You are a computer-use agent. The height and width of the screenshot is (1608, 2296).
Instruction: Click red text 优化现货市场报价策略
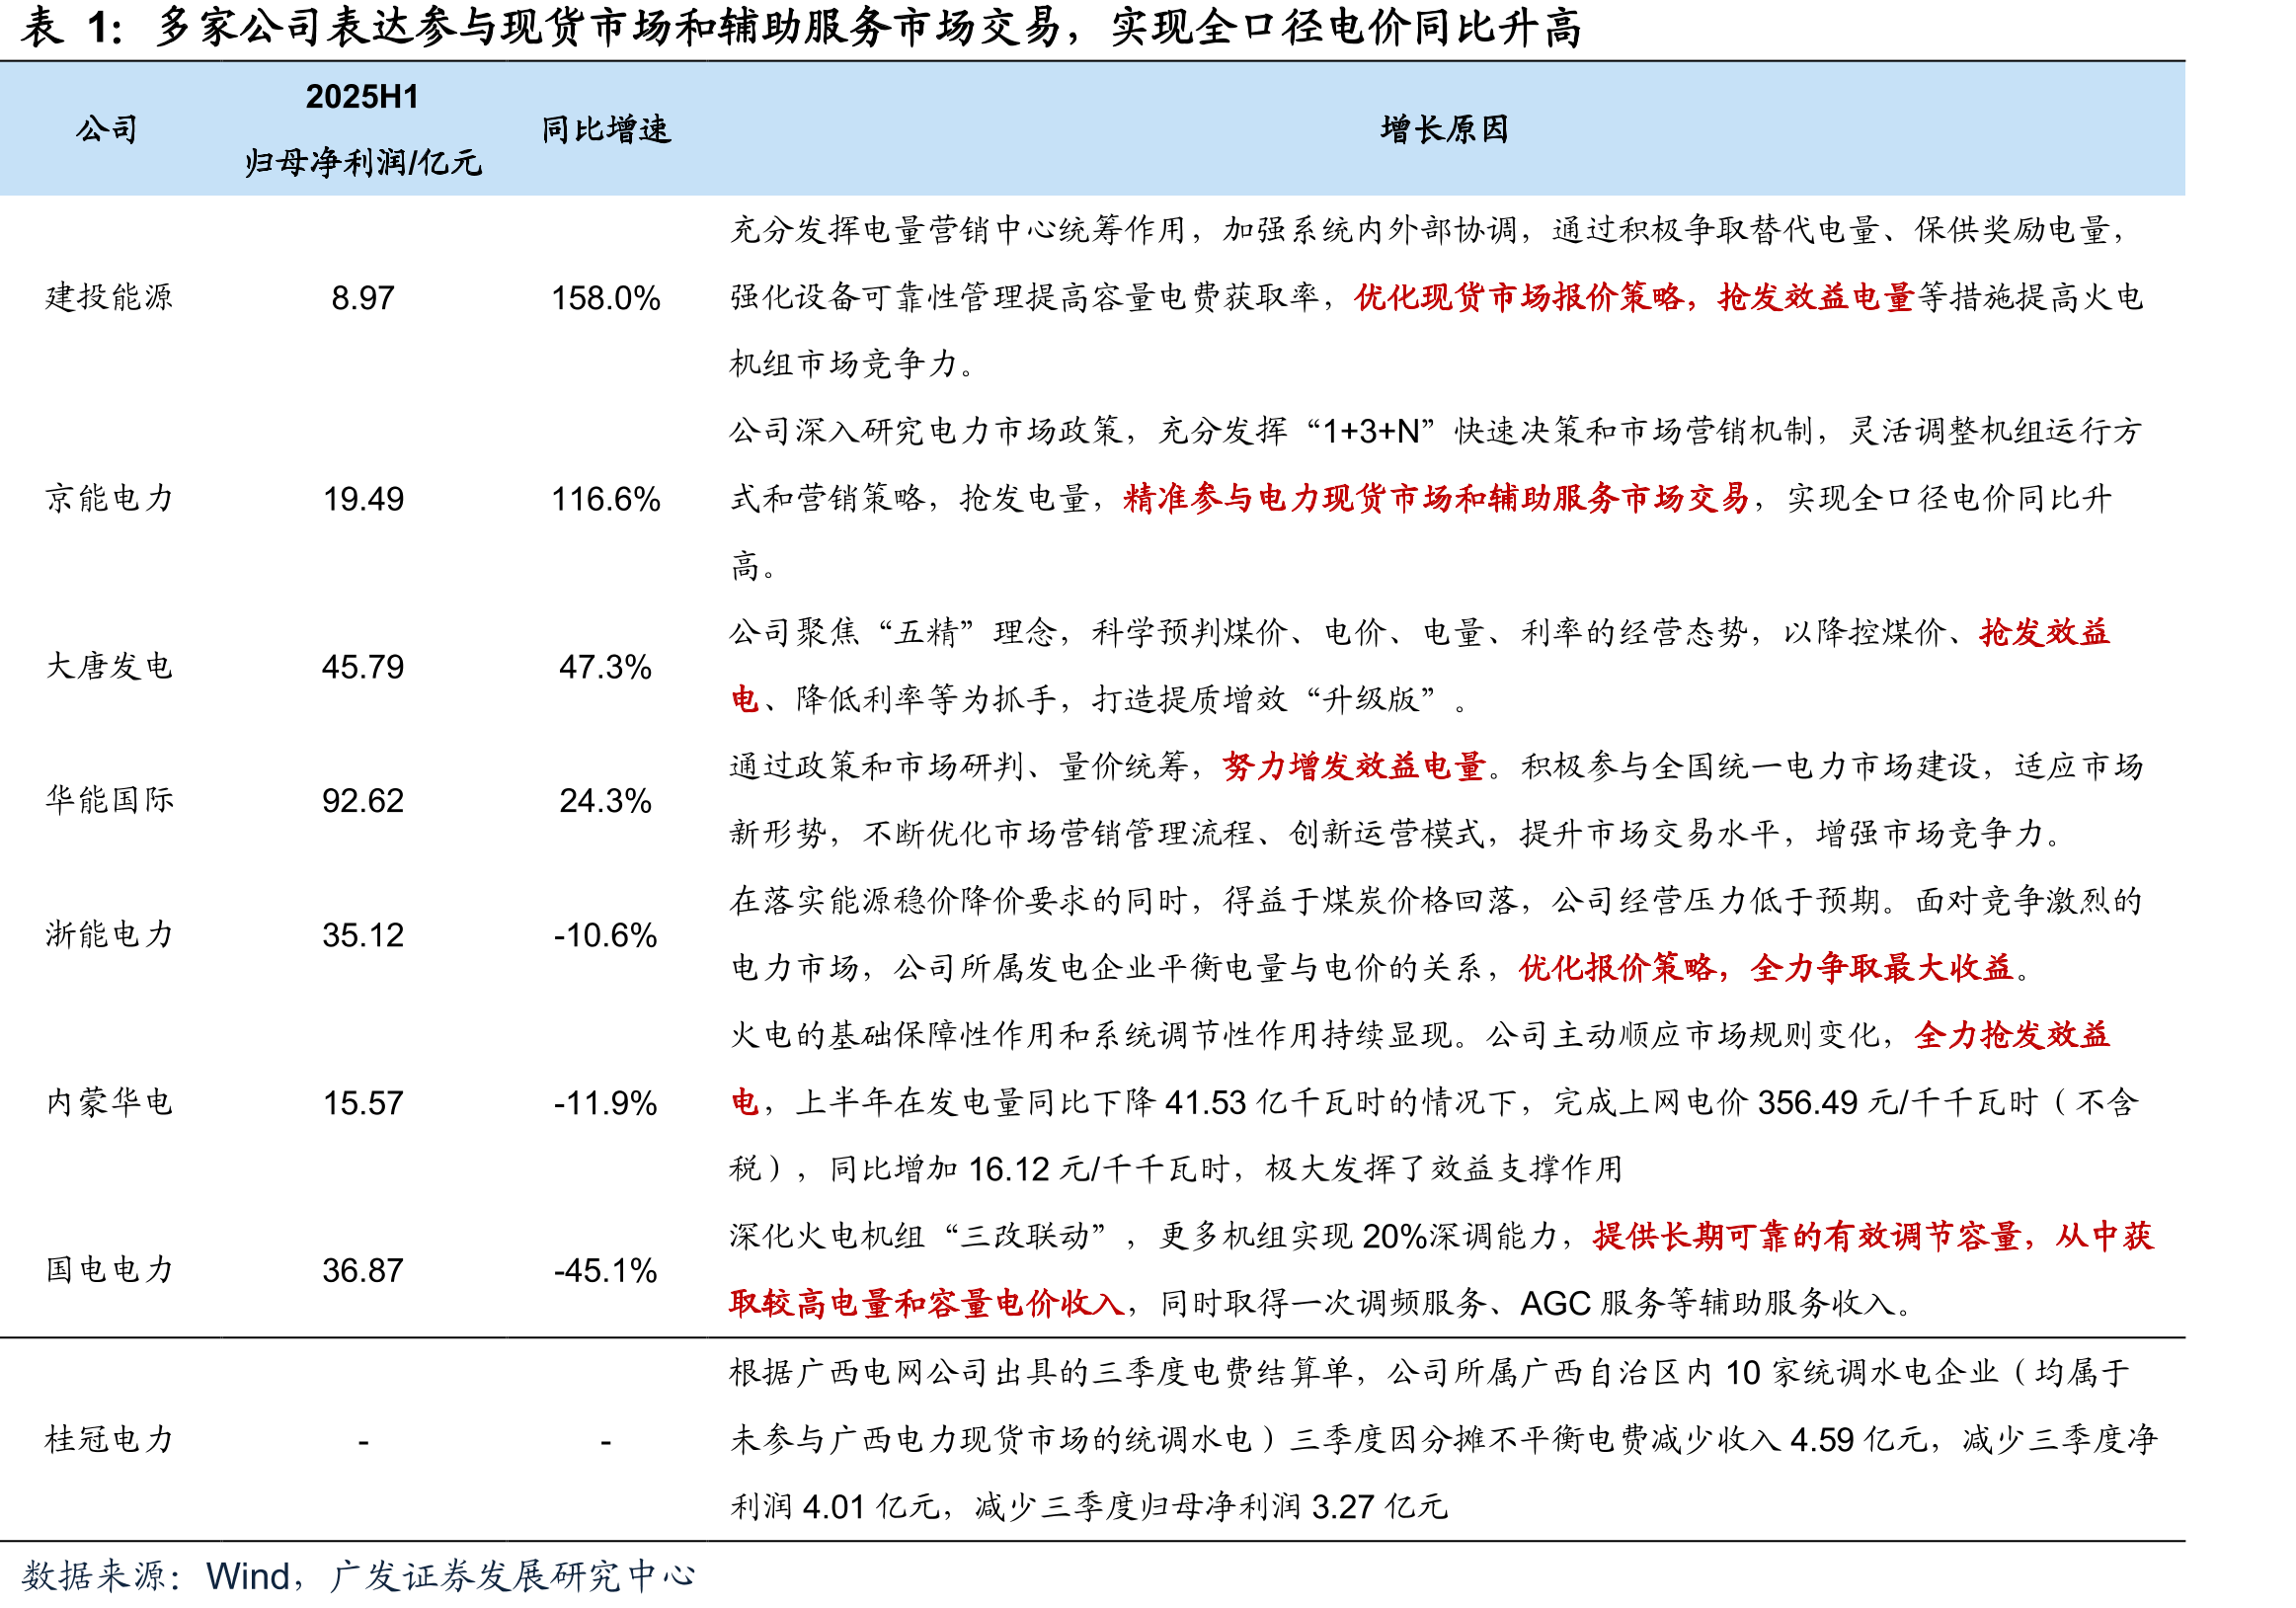point(1519,297)
